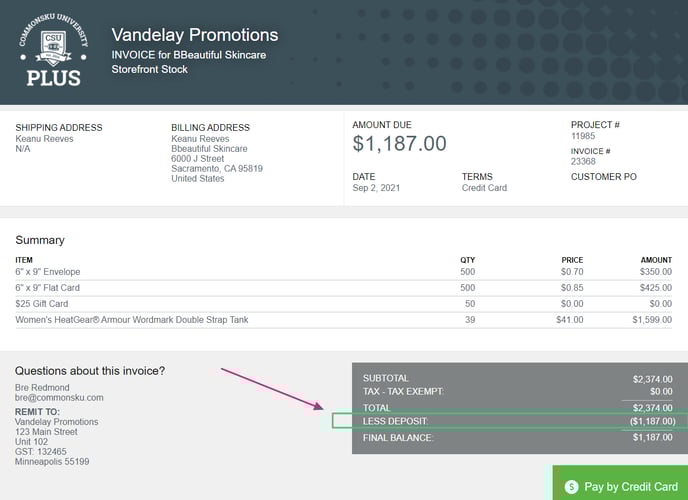This screenshot has height=500, width=688.
Task: Click the Summary section heading
Action: click(40, 240)
